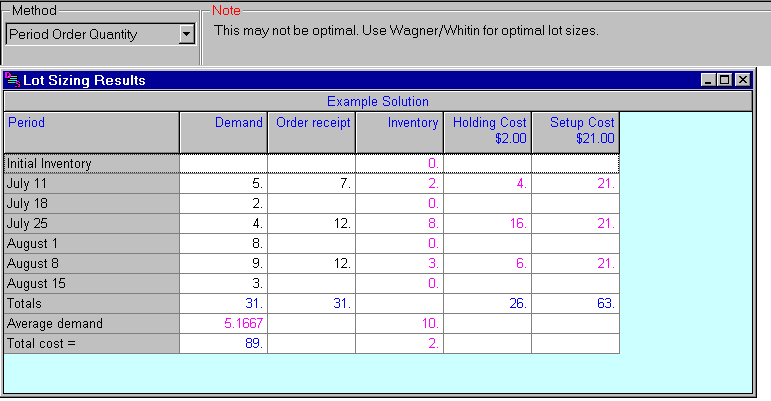Image resolution: width=771 pixels, height=401 pixels.
Task: Select the July 25 order receipt cell
Action: click(311, 224)
